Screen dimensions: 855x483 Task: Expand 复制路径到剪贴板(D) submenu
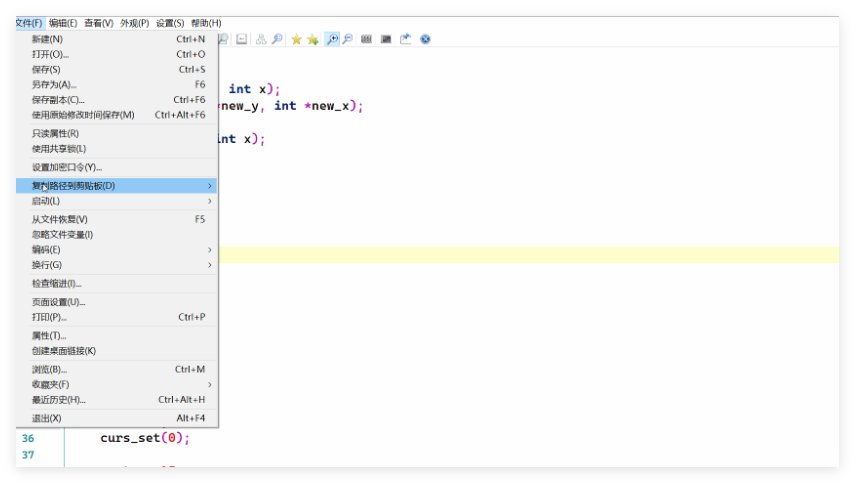coord(117,186)
